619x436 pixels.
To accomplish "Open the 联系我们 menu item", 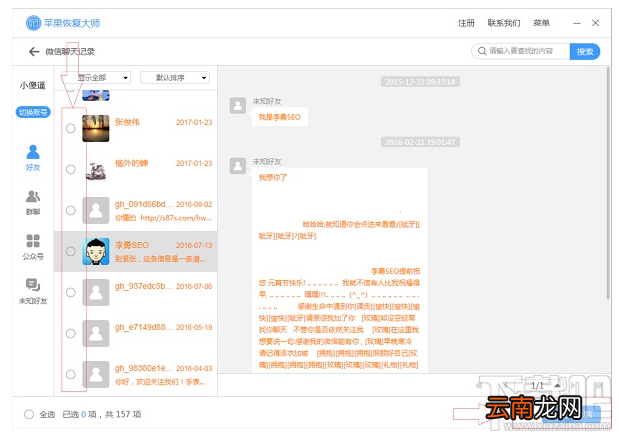I will tap(504, 23).
